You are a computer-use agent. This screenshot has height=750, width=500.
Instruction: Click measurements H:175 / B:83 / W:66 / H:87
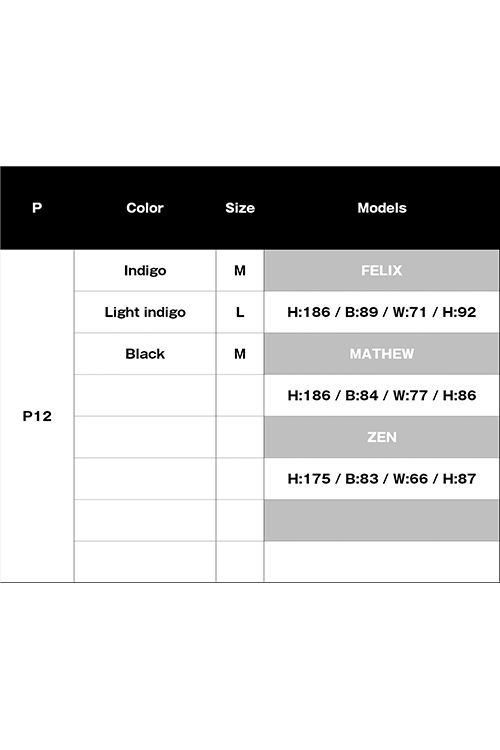[381, 479]
